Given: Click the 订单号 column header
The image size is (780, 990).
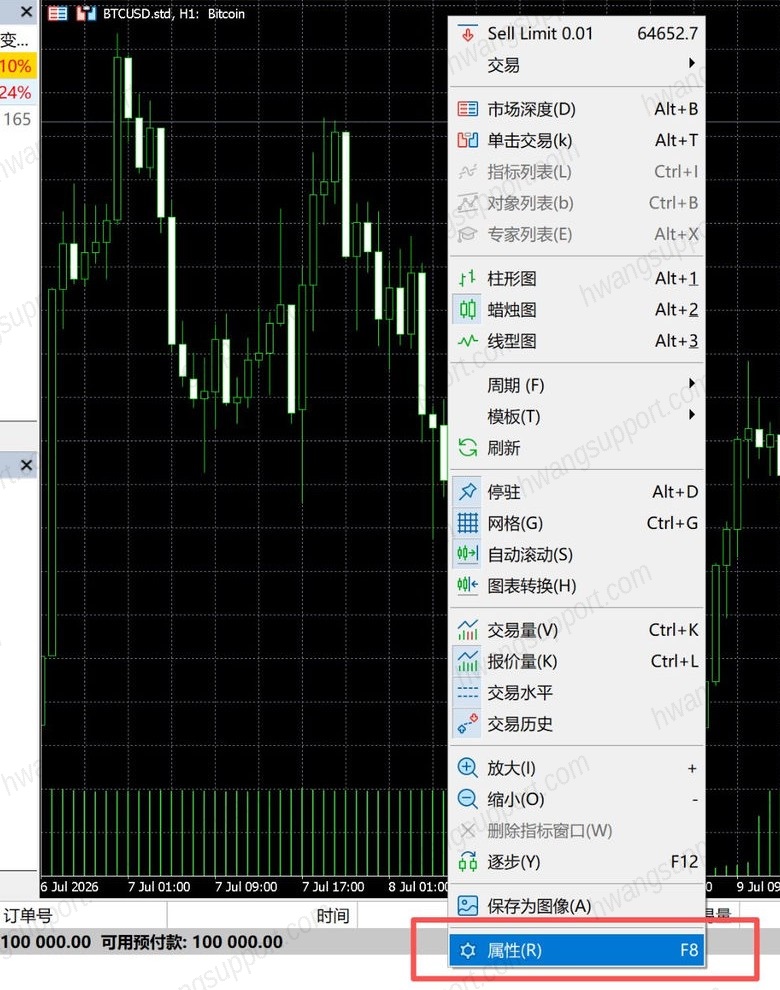Looking at the screenshot, I should coord(27,915).
